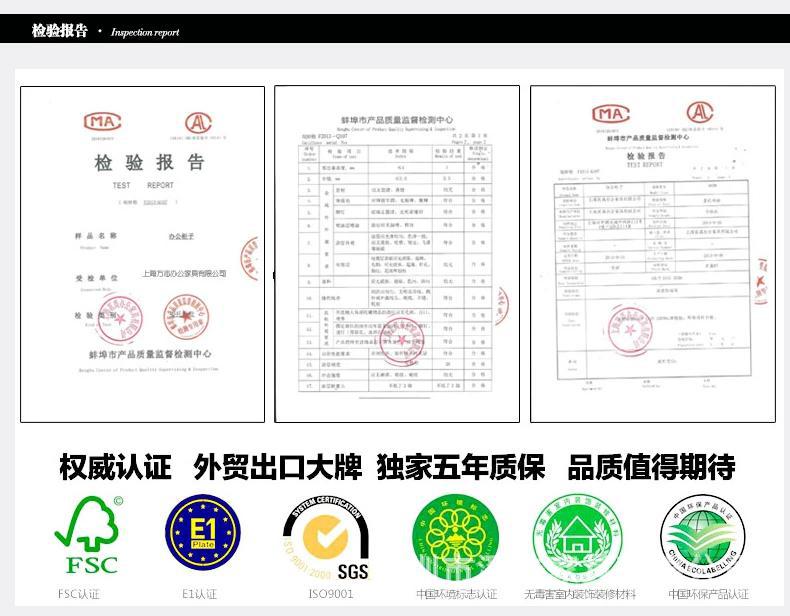Click the China Ecolabelling globe logo
The height and width of the screenshot is (616, 790).
(x=703, y=536)
